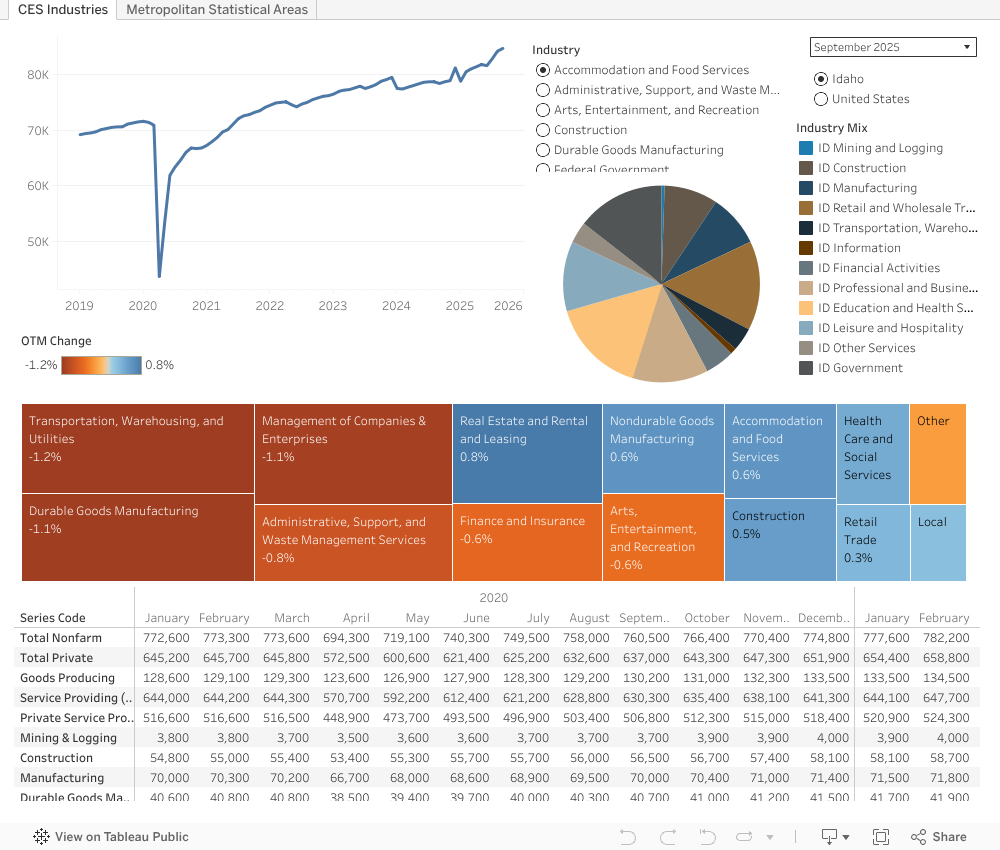Click Nondurable Goods Manufacturing treemap tile
Image resolution: width=1000 pixels, height=850 pixels.
(x=663, y=448)
